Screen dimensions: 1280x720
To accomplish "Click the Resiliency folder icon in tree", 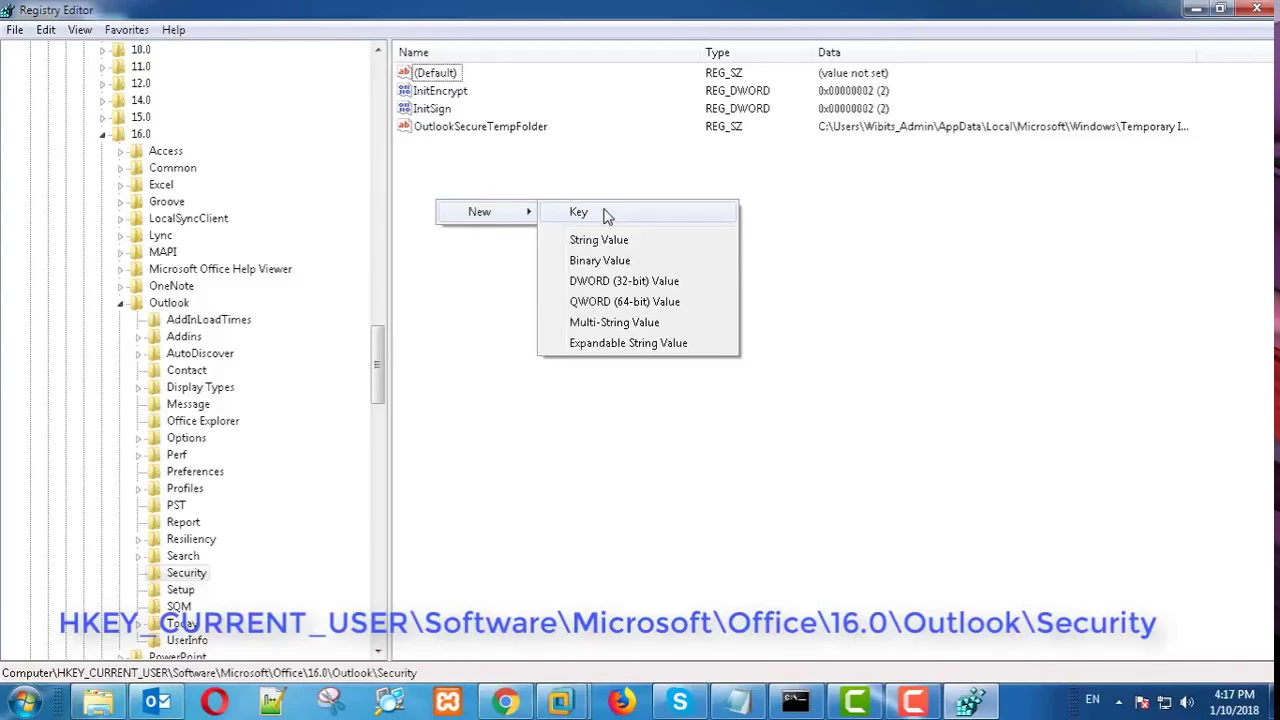I will [x=155, y=539].
